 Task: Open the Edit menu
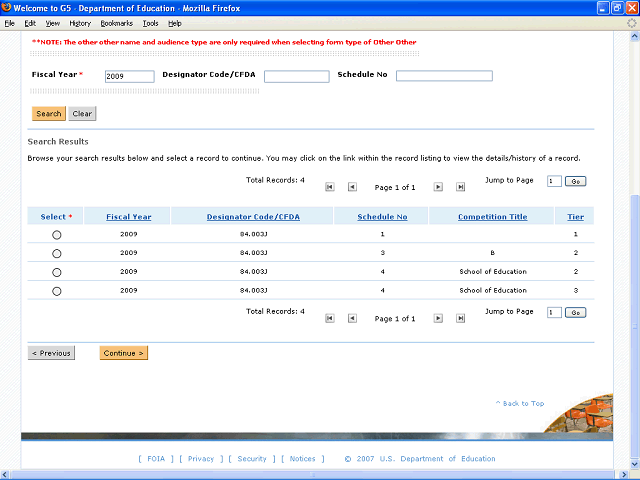coord(30,23)
